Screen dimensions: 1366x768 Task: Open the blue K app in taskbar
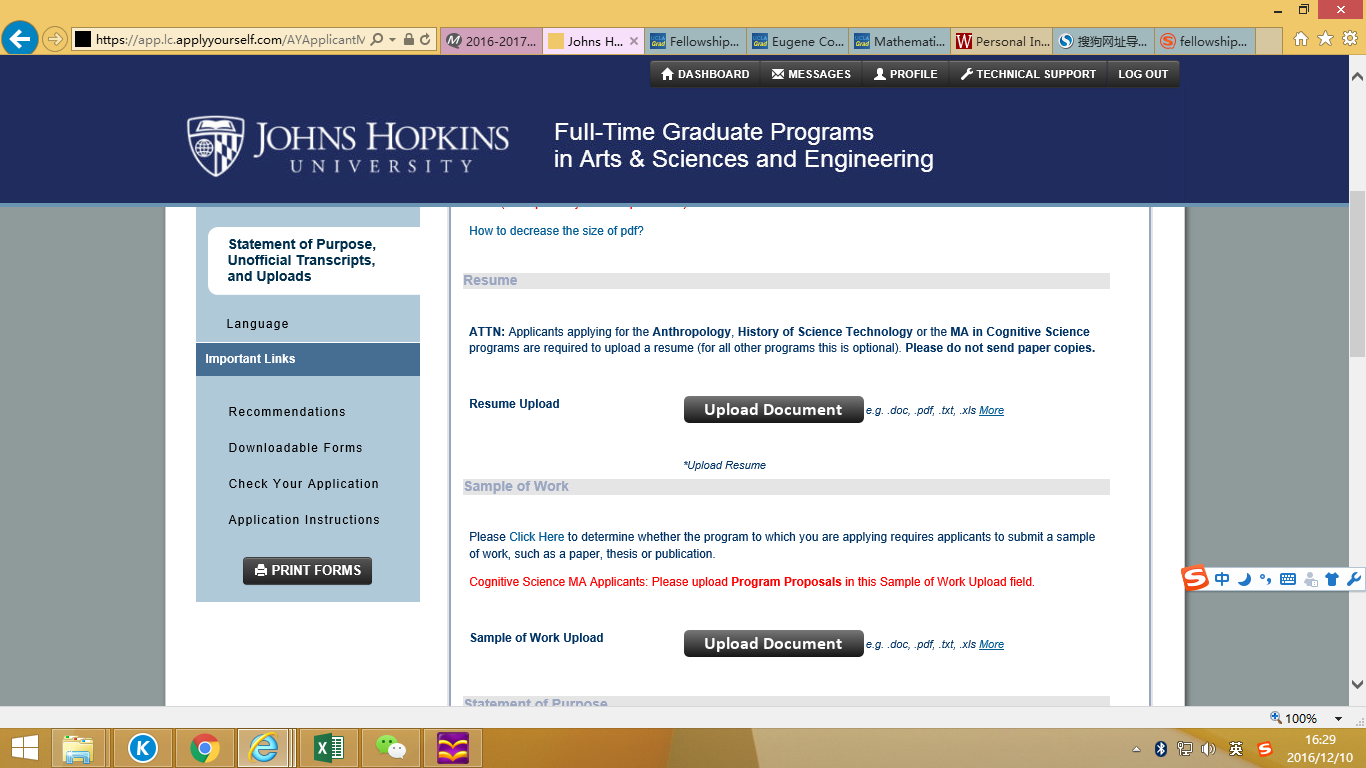click(144, 748)
